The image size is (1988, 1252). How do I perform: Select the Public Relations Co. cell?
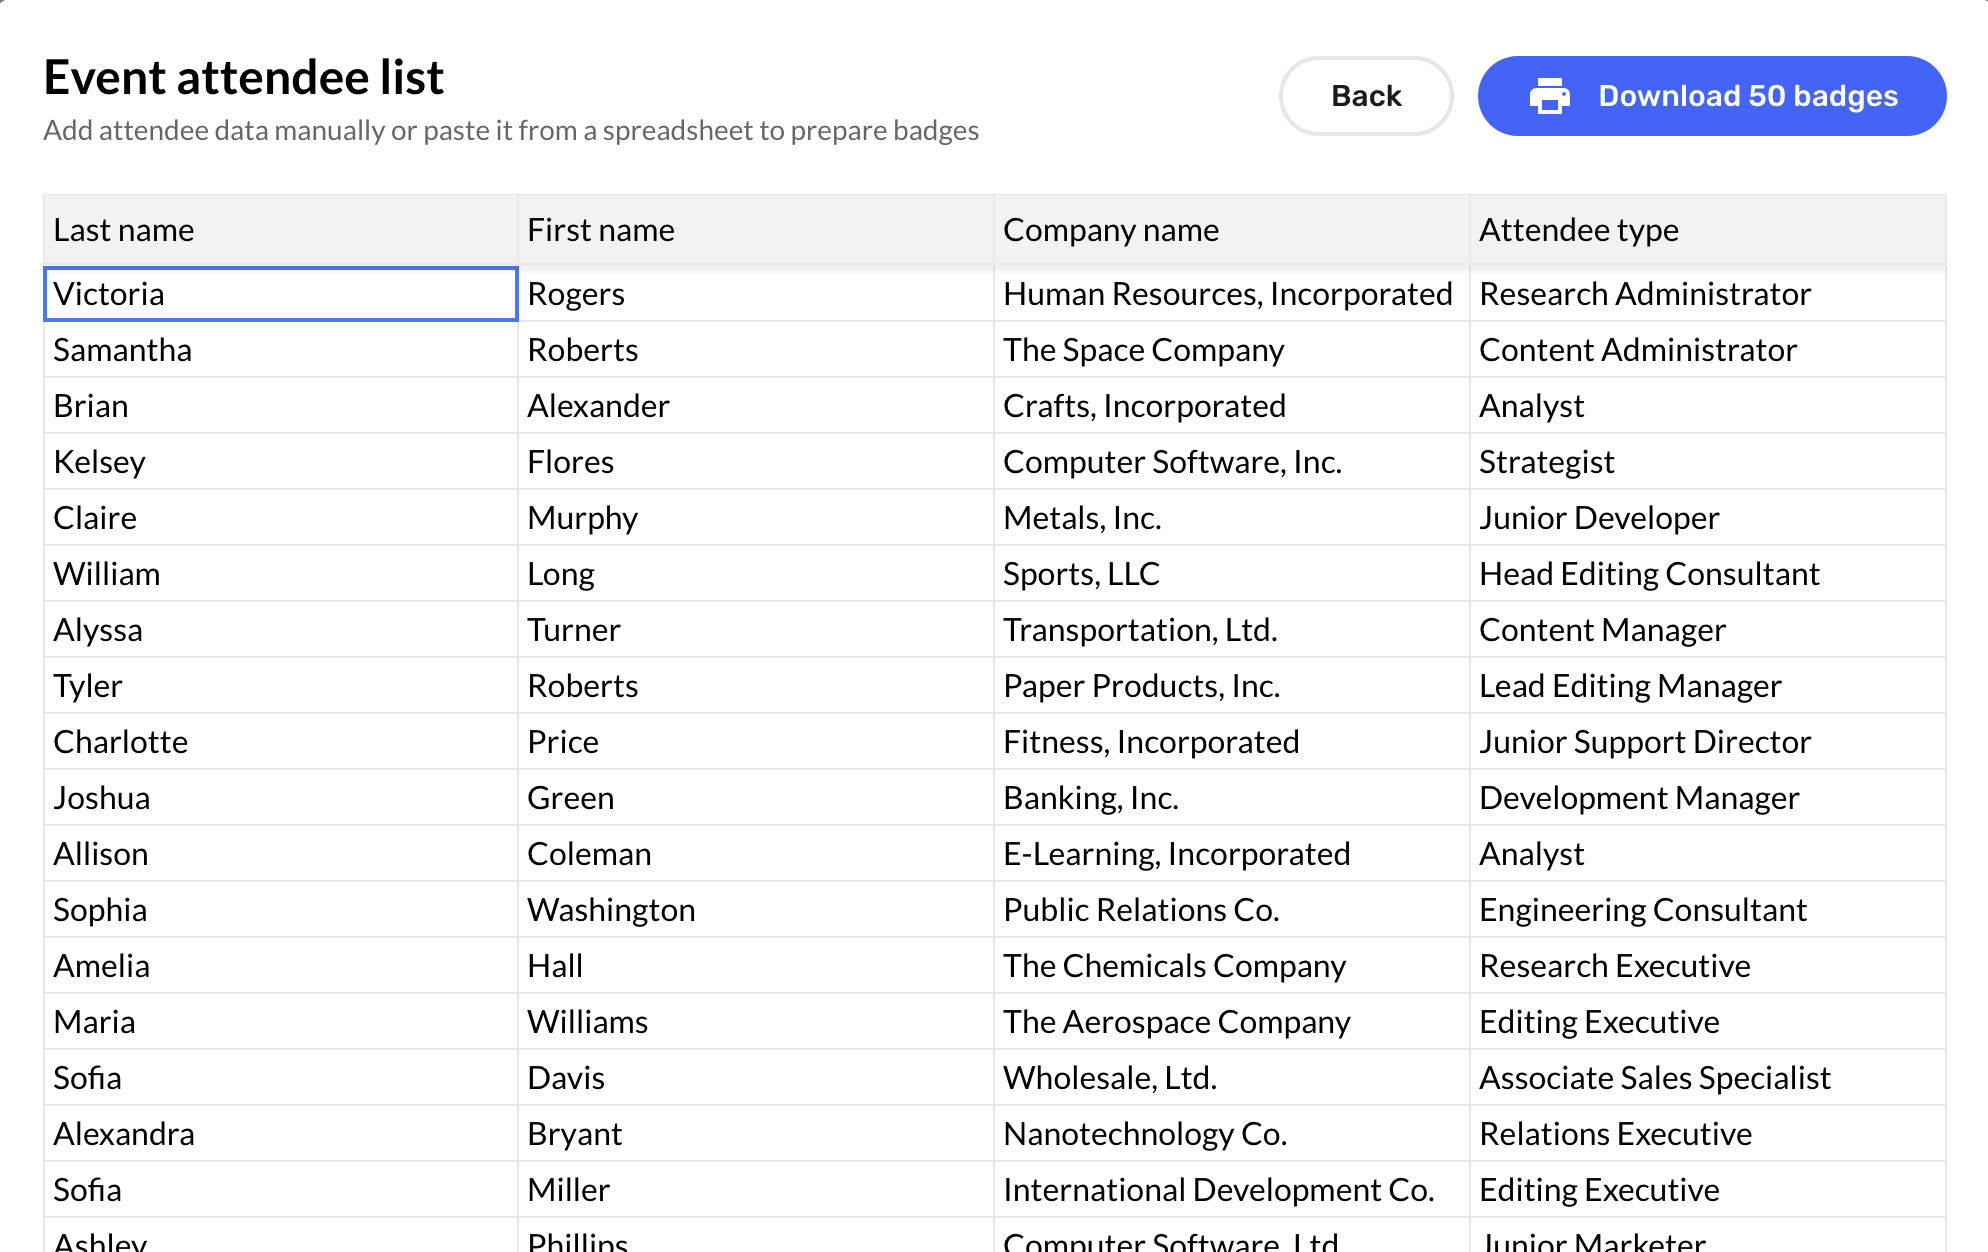tap(1231, 910)
